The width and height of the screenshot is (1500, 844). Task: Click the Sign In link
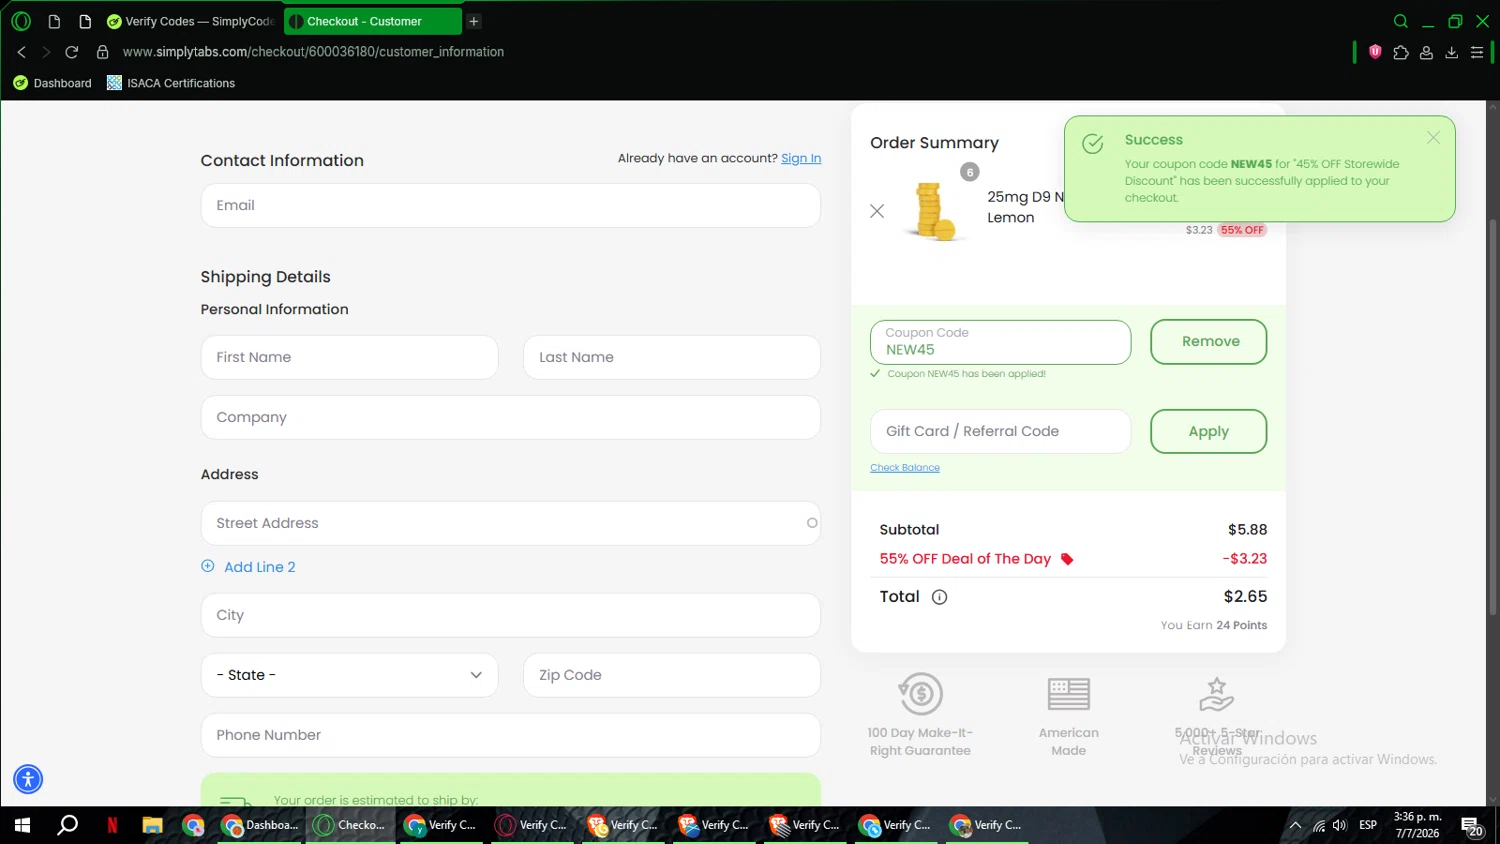click(x=801, y=158)
